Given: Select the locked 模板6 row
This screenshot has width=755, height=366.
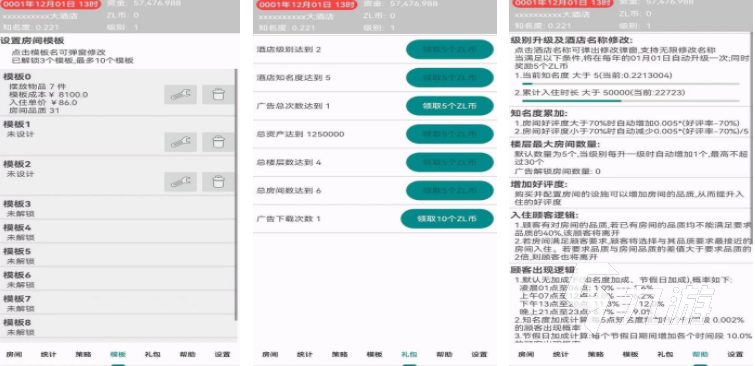Looking at the screenshot, I should click(117, 279).
